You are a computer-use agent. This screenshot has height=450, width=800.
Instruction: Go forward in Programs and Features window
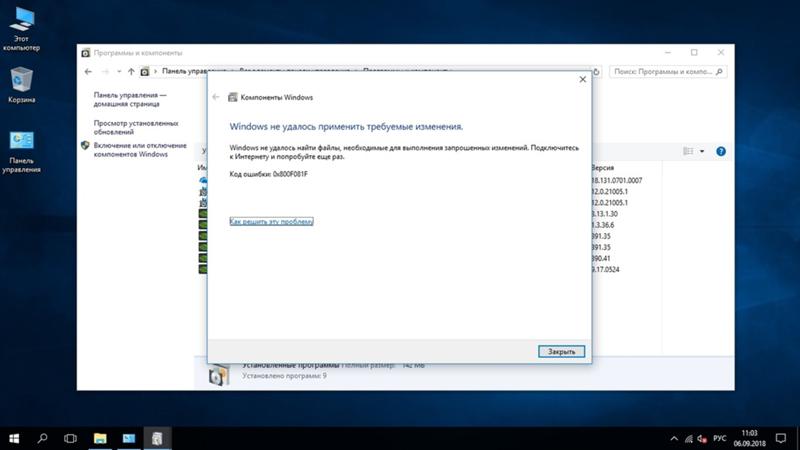[x=105, y=71]
